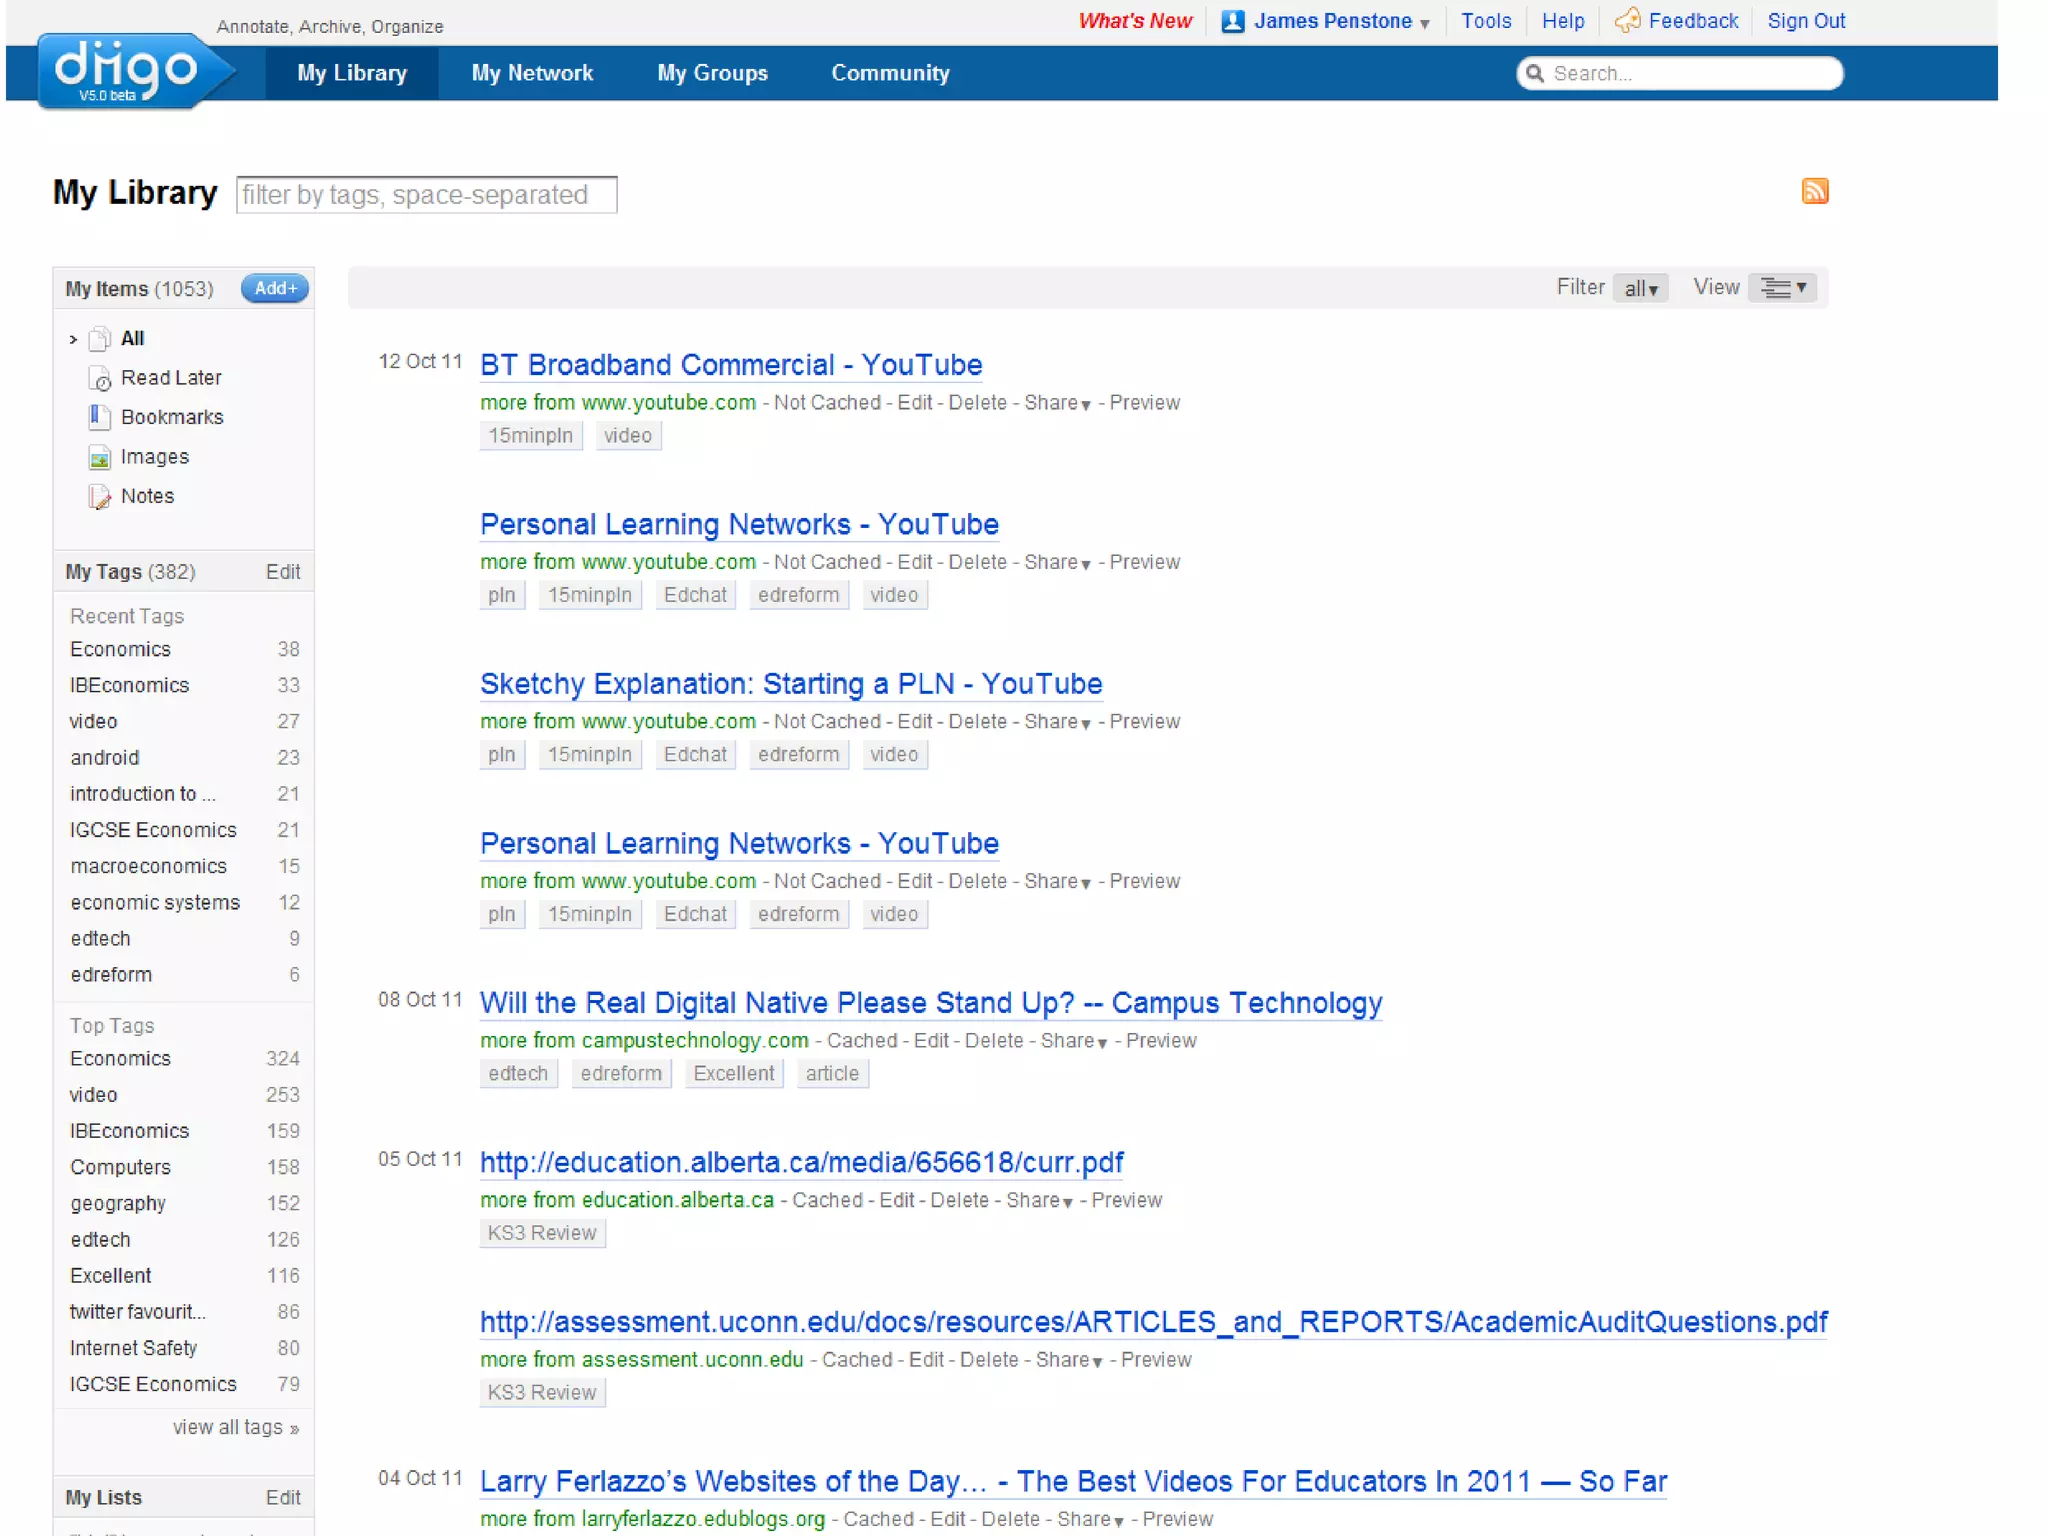
Task: Click Feedback megaphone icon
Action: (x=1627, y=20)
